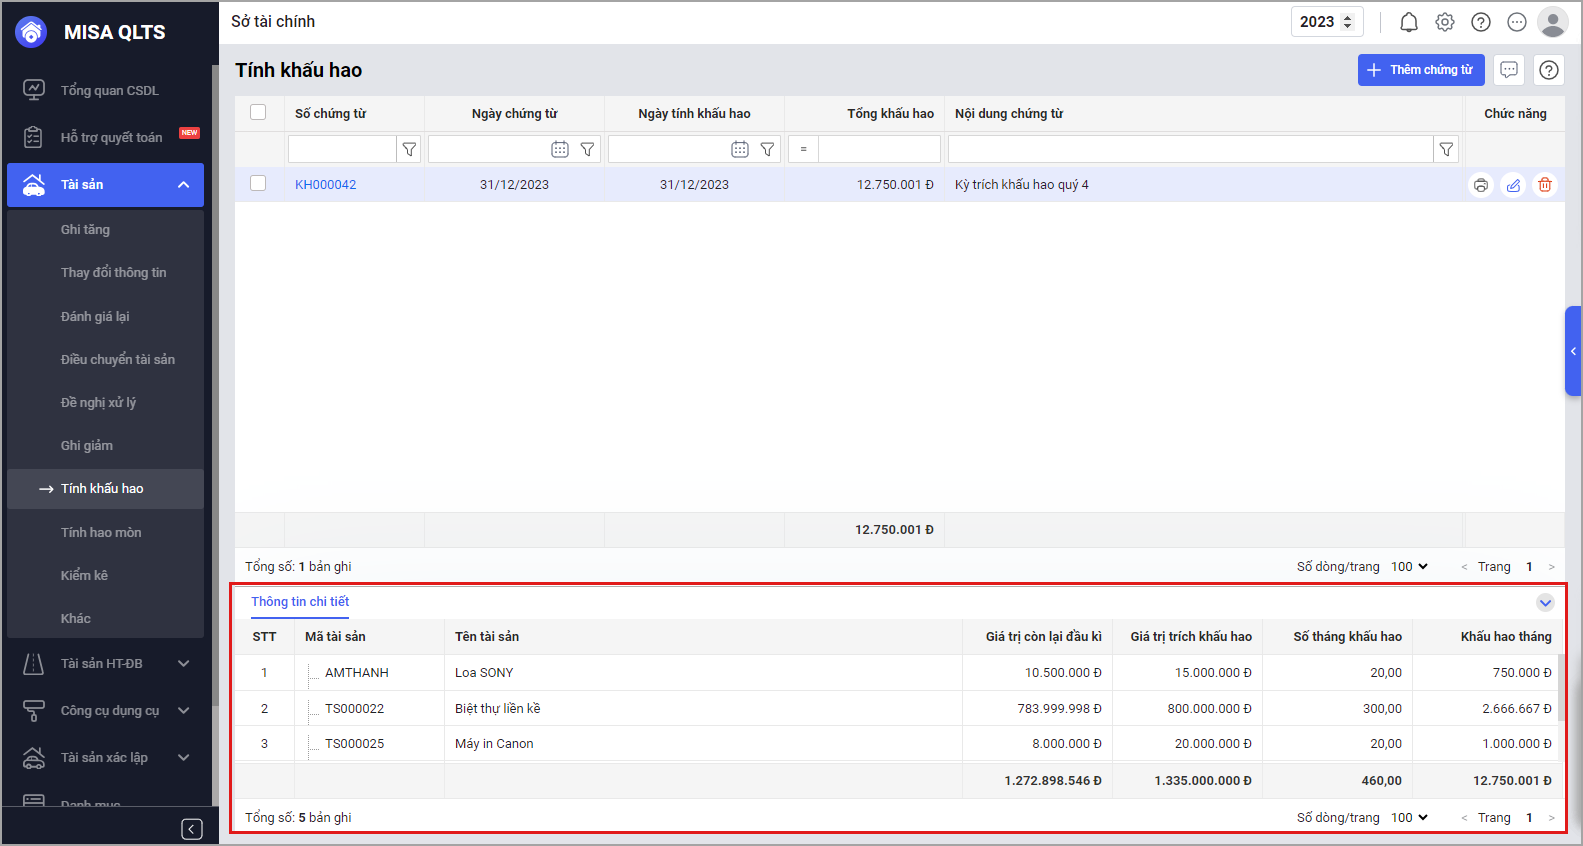Check the row checkbox for KH000042
The image size is (1583, 846).
(258, 184)
